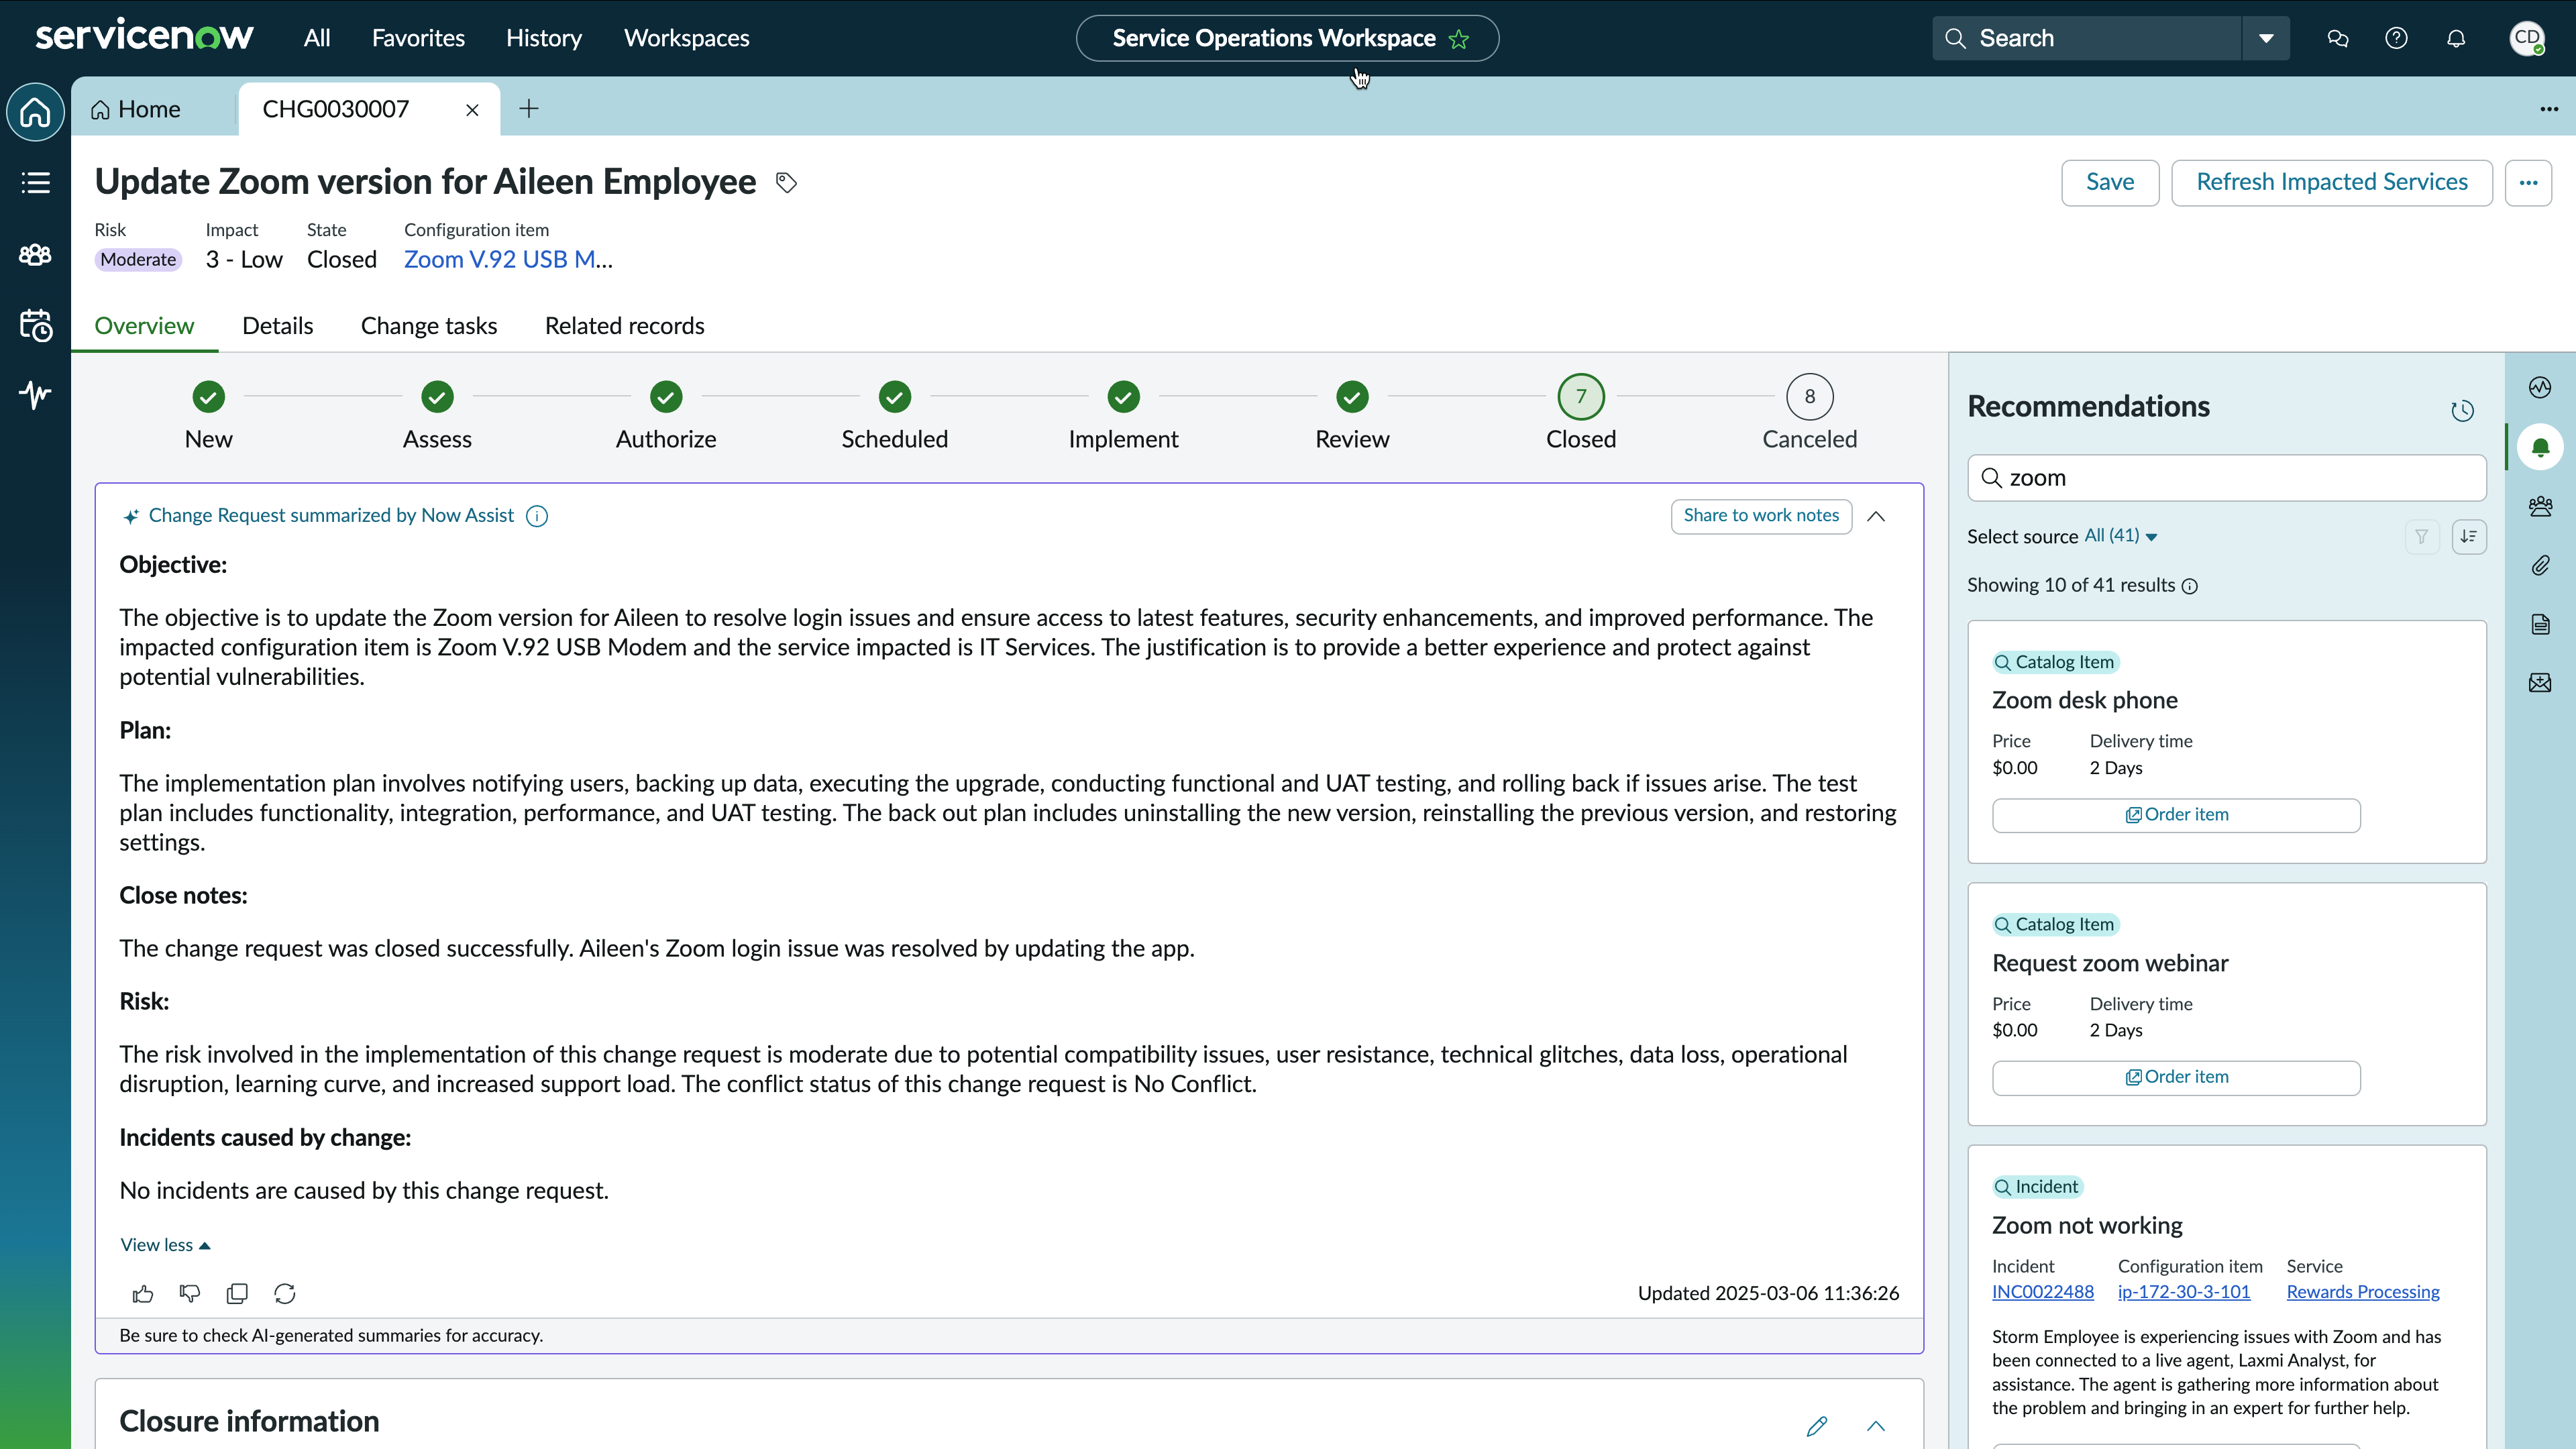This screenshot has height=1449, width=2576.
Task: Open the List menu icon in sidebar
Action: click(35, 182)
